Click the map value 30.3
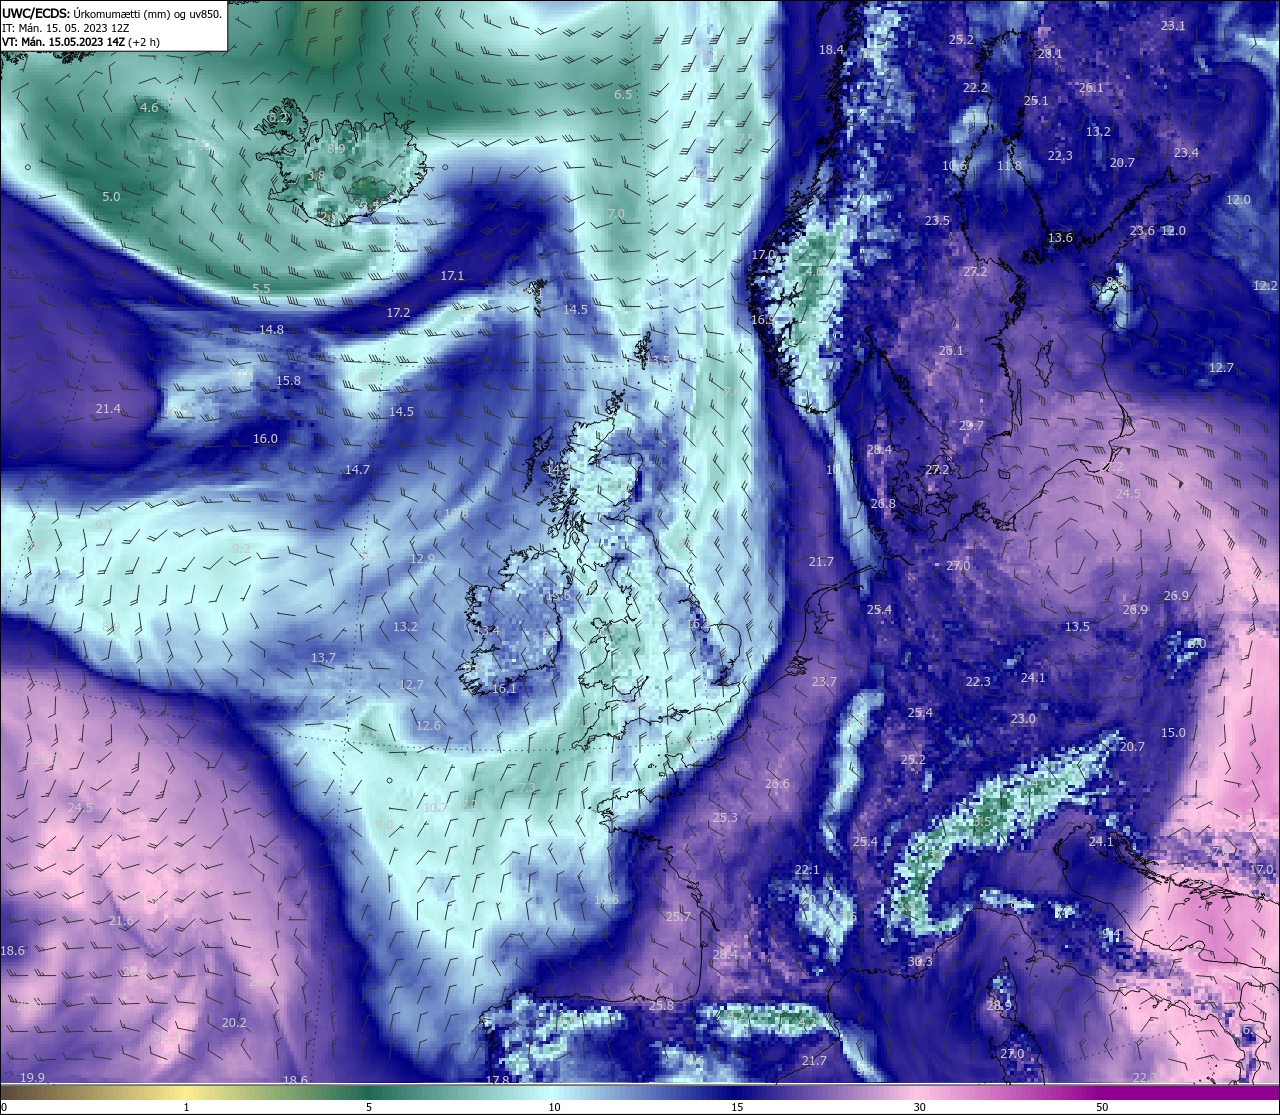Screen dimensions: 1280x1115 tap(920, 962)
